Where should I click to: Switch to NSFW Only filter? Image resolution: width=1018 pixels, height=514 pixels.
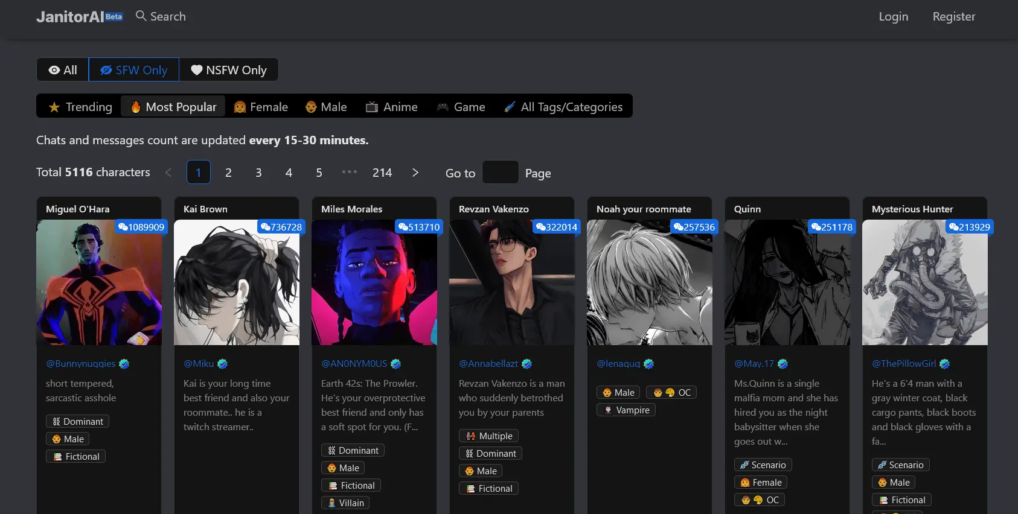(x=229, y=70)
